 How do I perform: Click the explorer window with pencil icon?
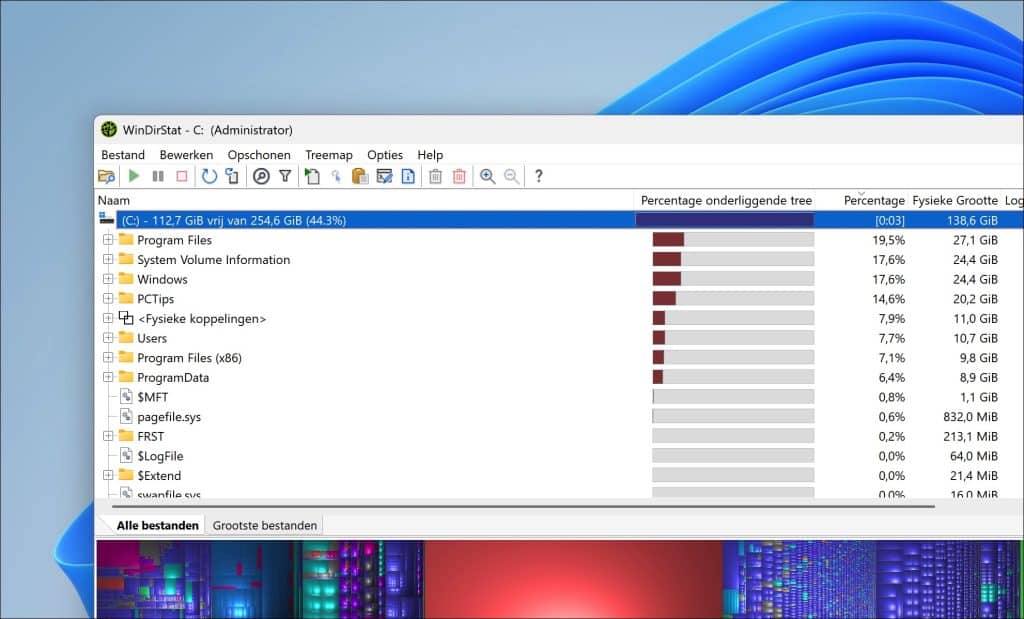(385, 176)
